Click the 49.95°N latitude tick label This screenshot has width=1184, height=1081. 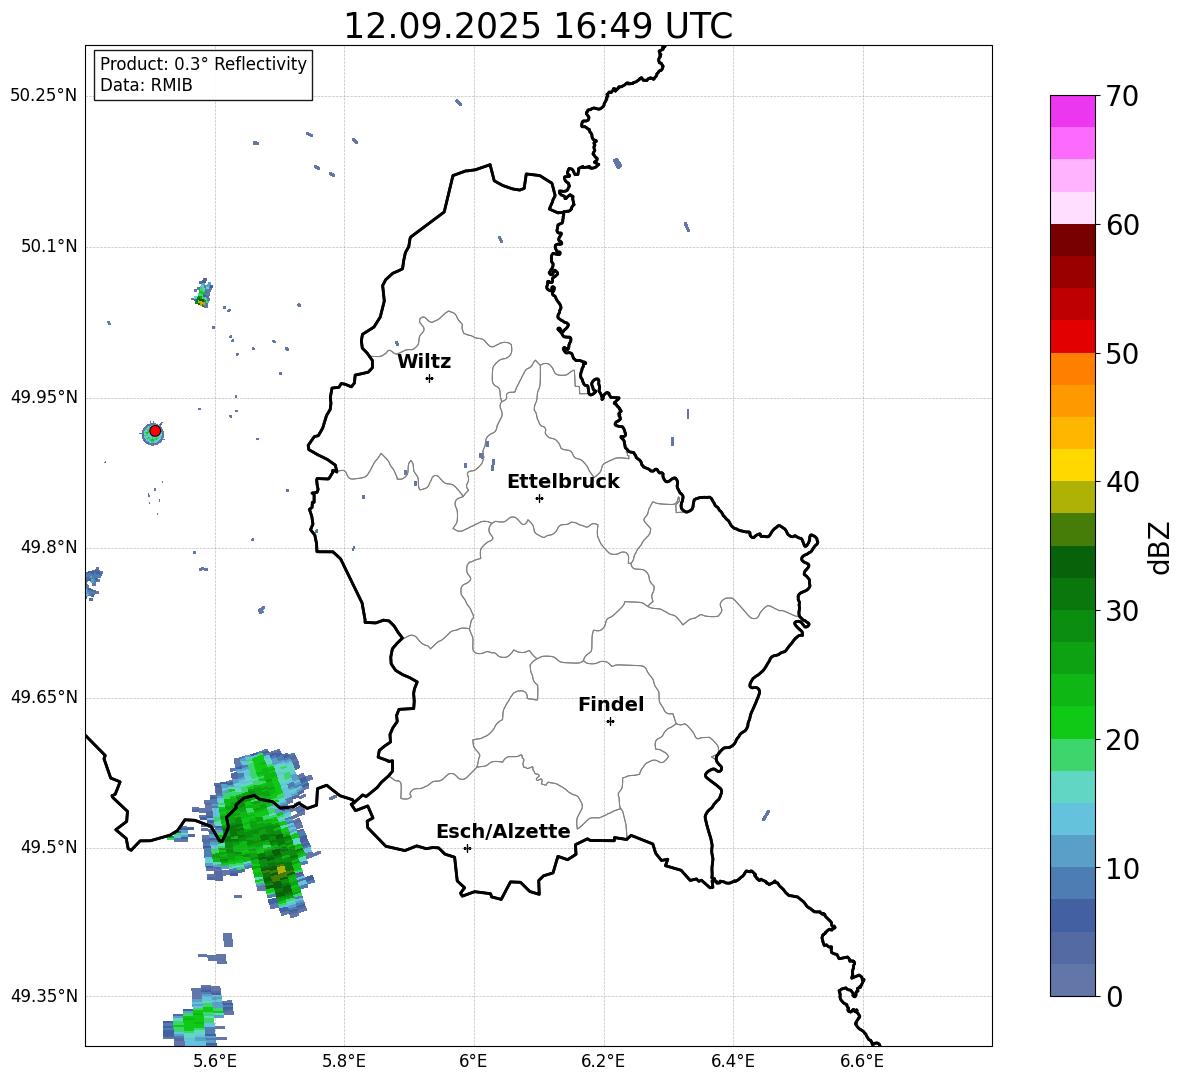tap(44, 397)
